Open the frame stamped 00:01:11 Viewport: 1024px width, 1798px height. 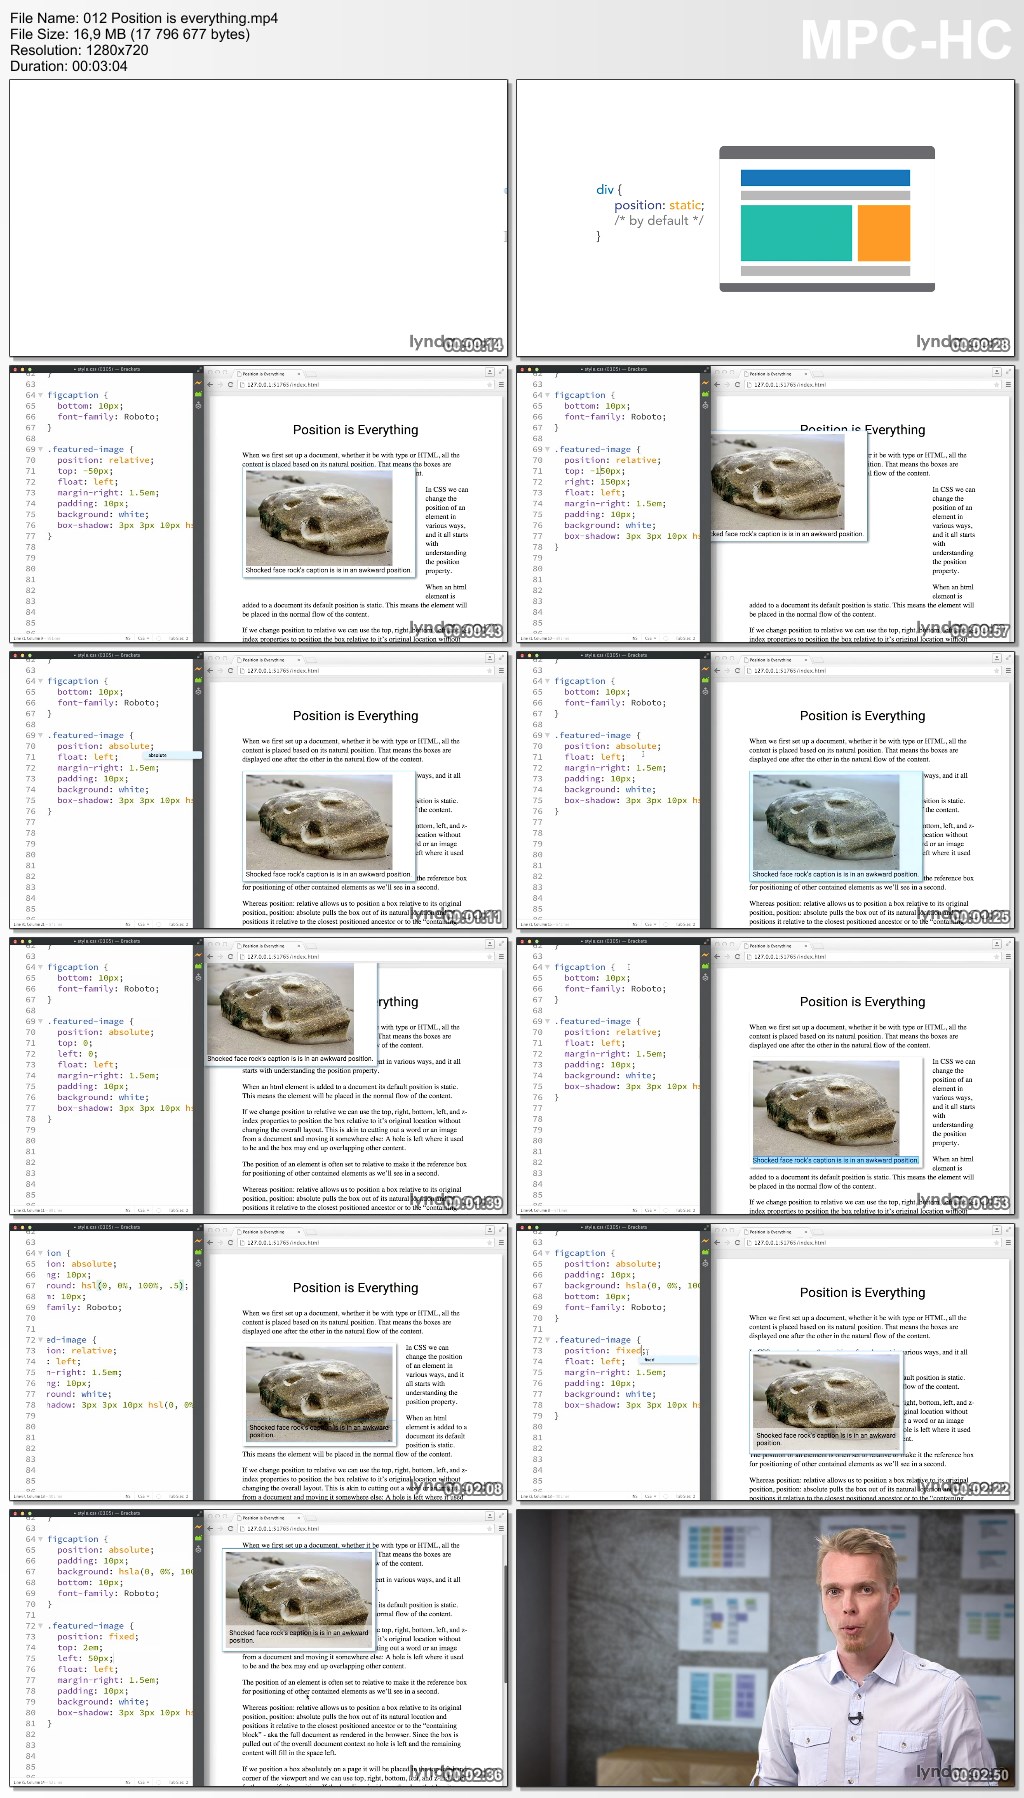coord(258,790)
